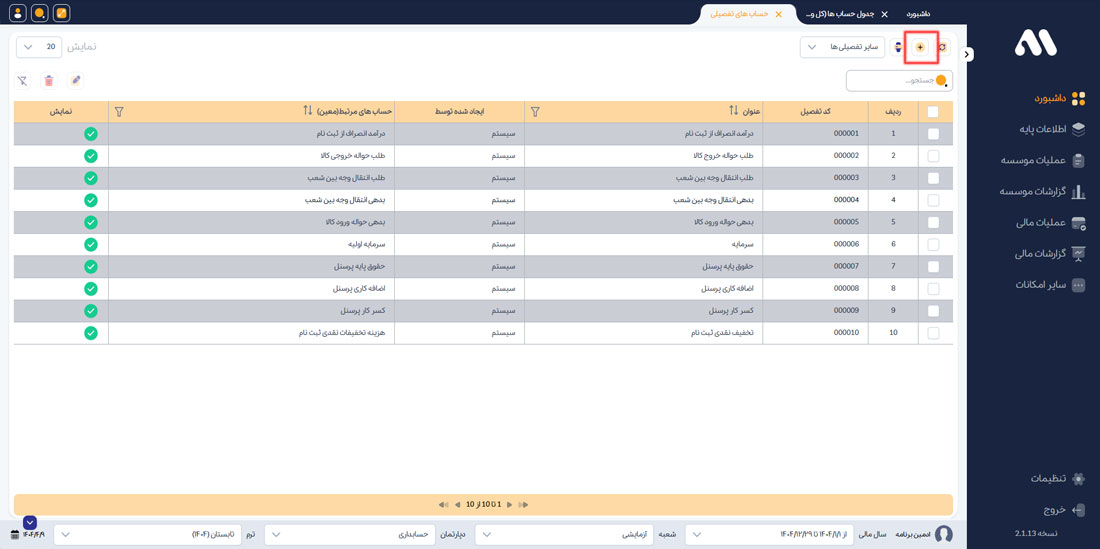Tick the checkbox for row 000007
The width and height of the screenshot is (1100, 549).
[x=933, y=267]
